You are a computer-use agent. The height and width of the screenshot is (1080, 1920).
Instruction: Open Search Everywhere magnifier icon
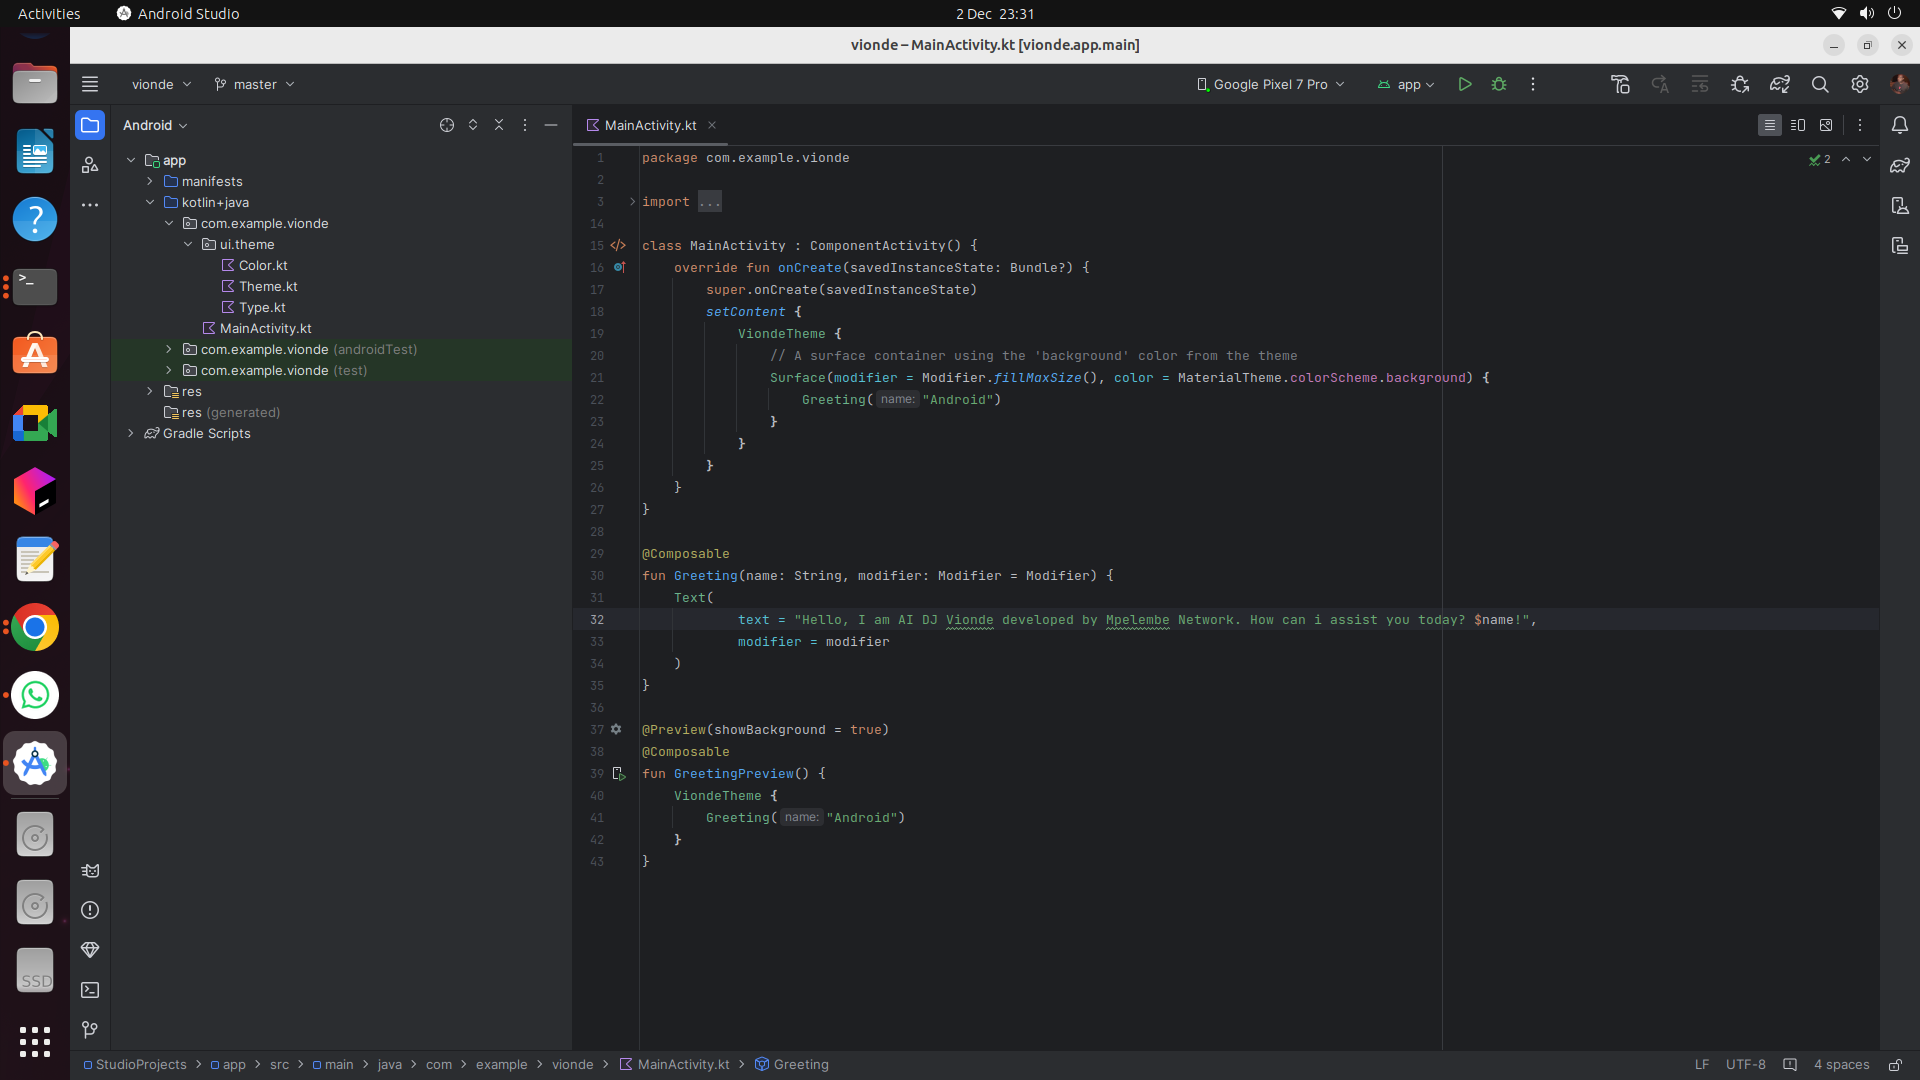[x=1820, y=85]
